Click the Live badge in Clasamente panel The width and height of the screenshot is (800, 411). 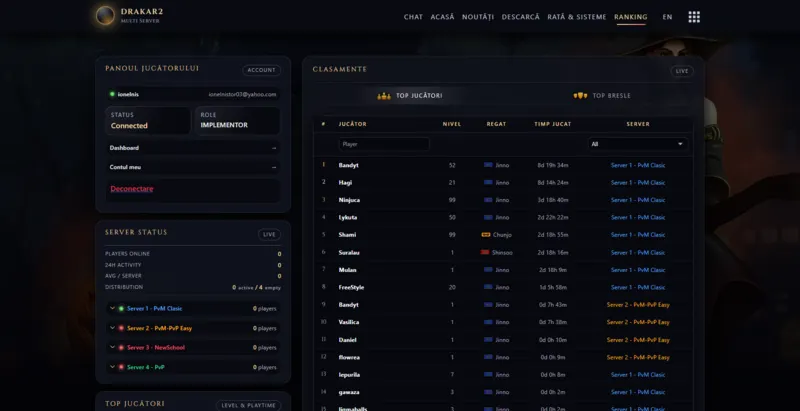(x=682, y=71)
